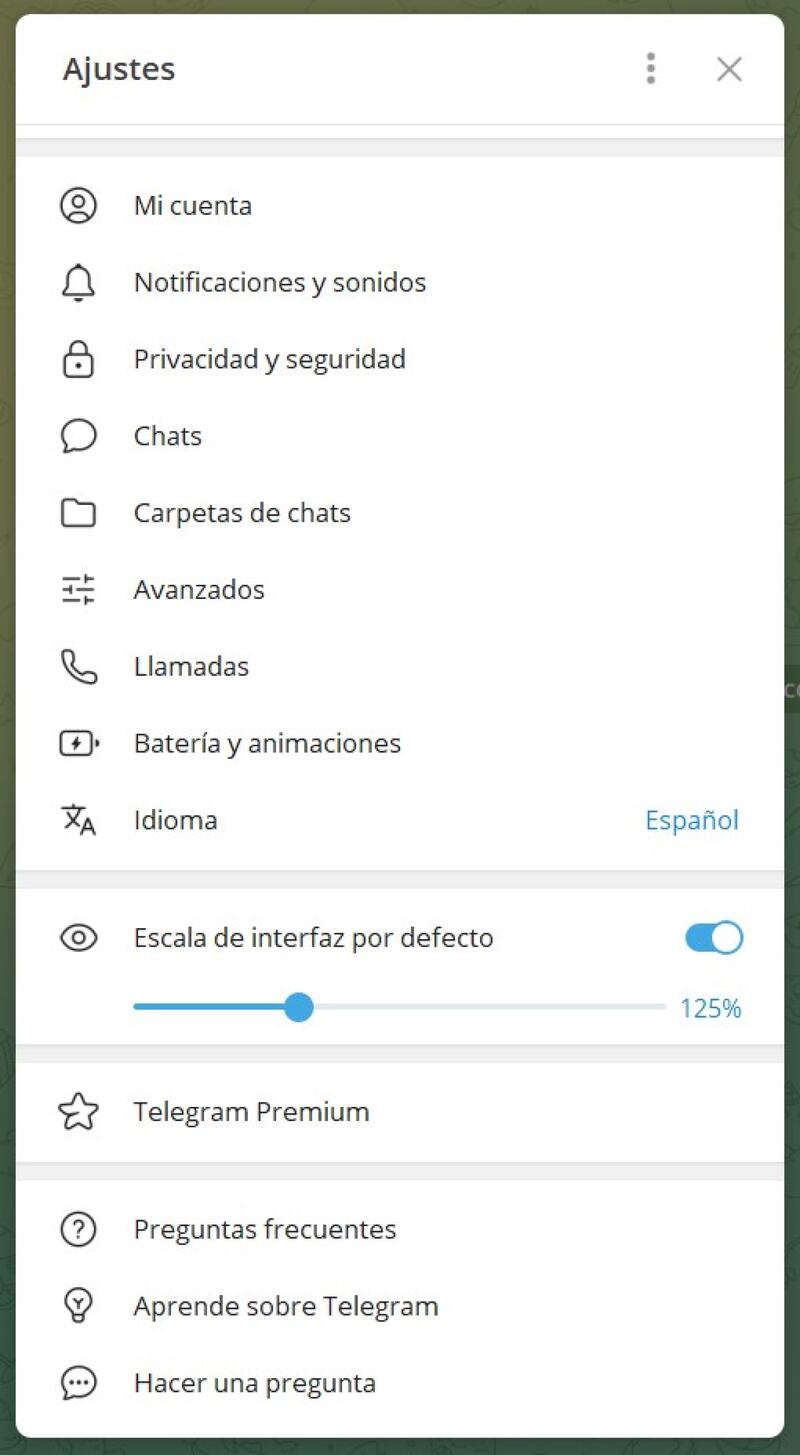Viewport: 800px width, 1455px height.
Task: Click the phone icon for Llamadas
Action: (x=78, y=667)
